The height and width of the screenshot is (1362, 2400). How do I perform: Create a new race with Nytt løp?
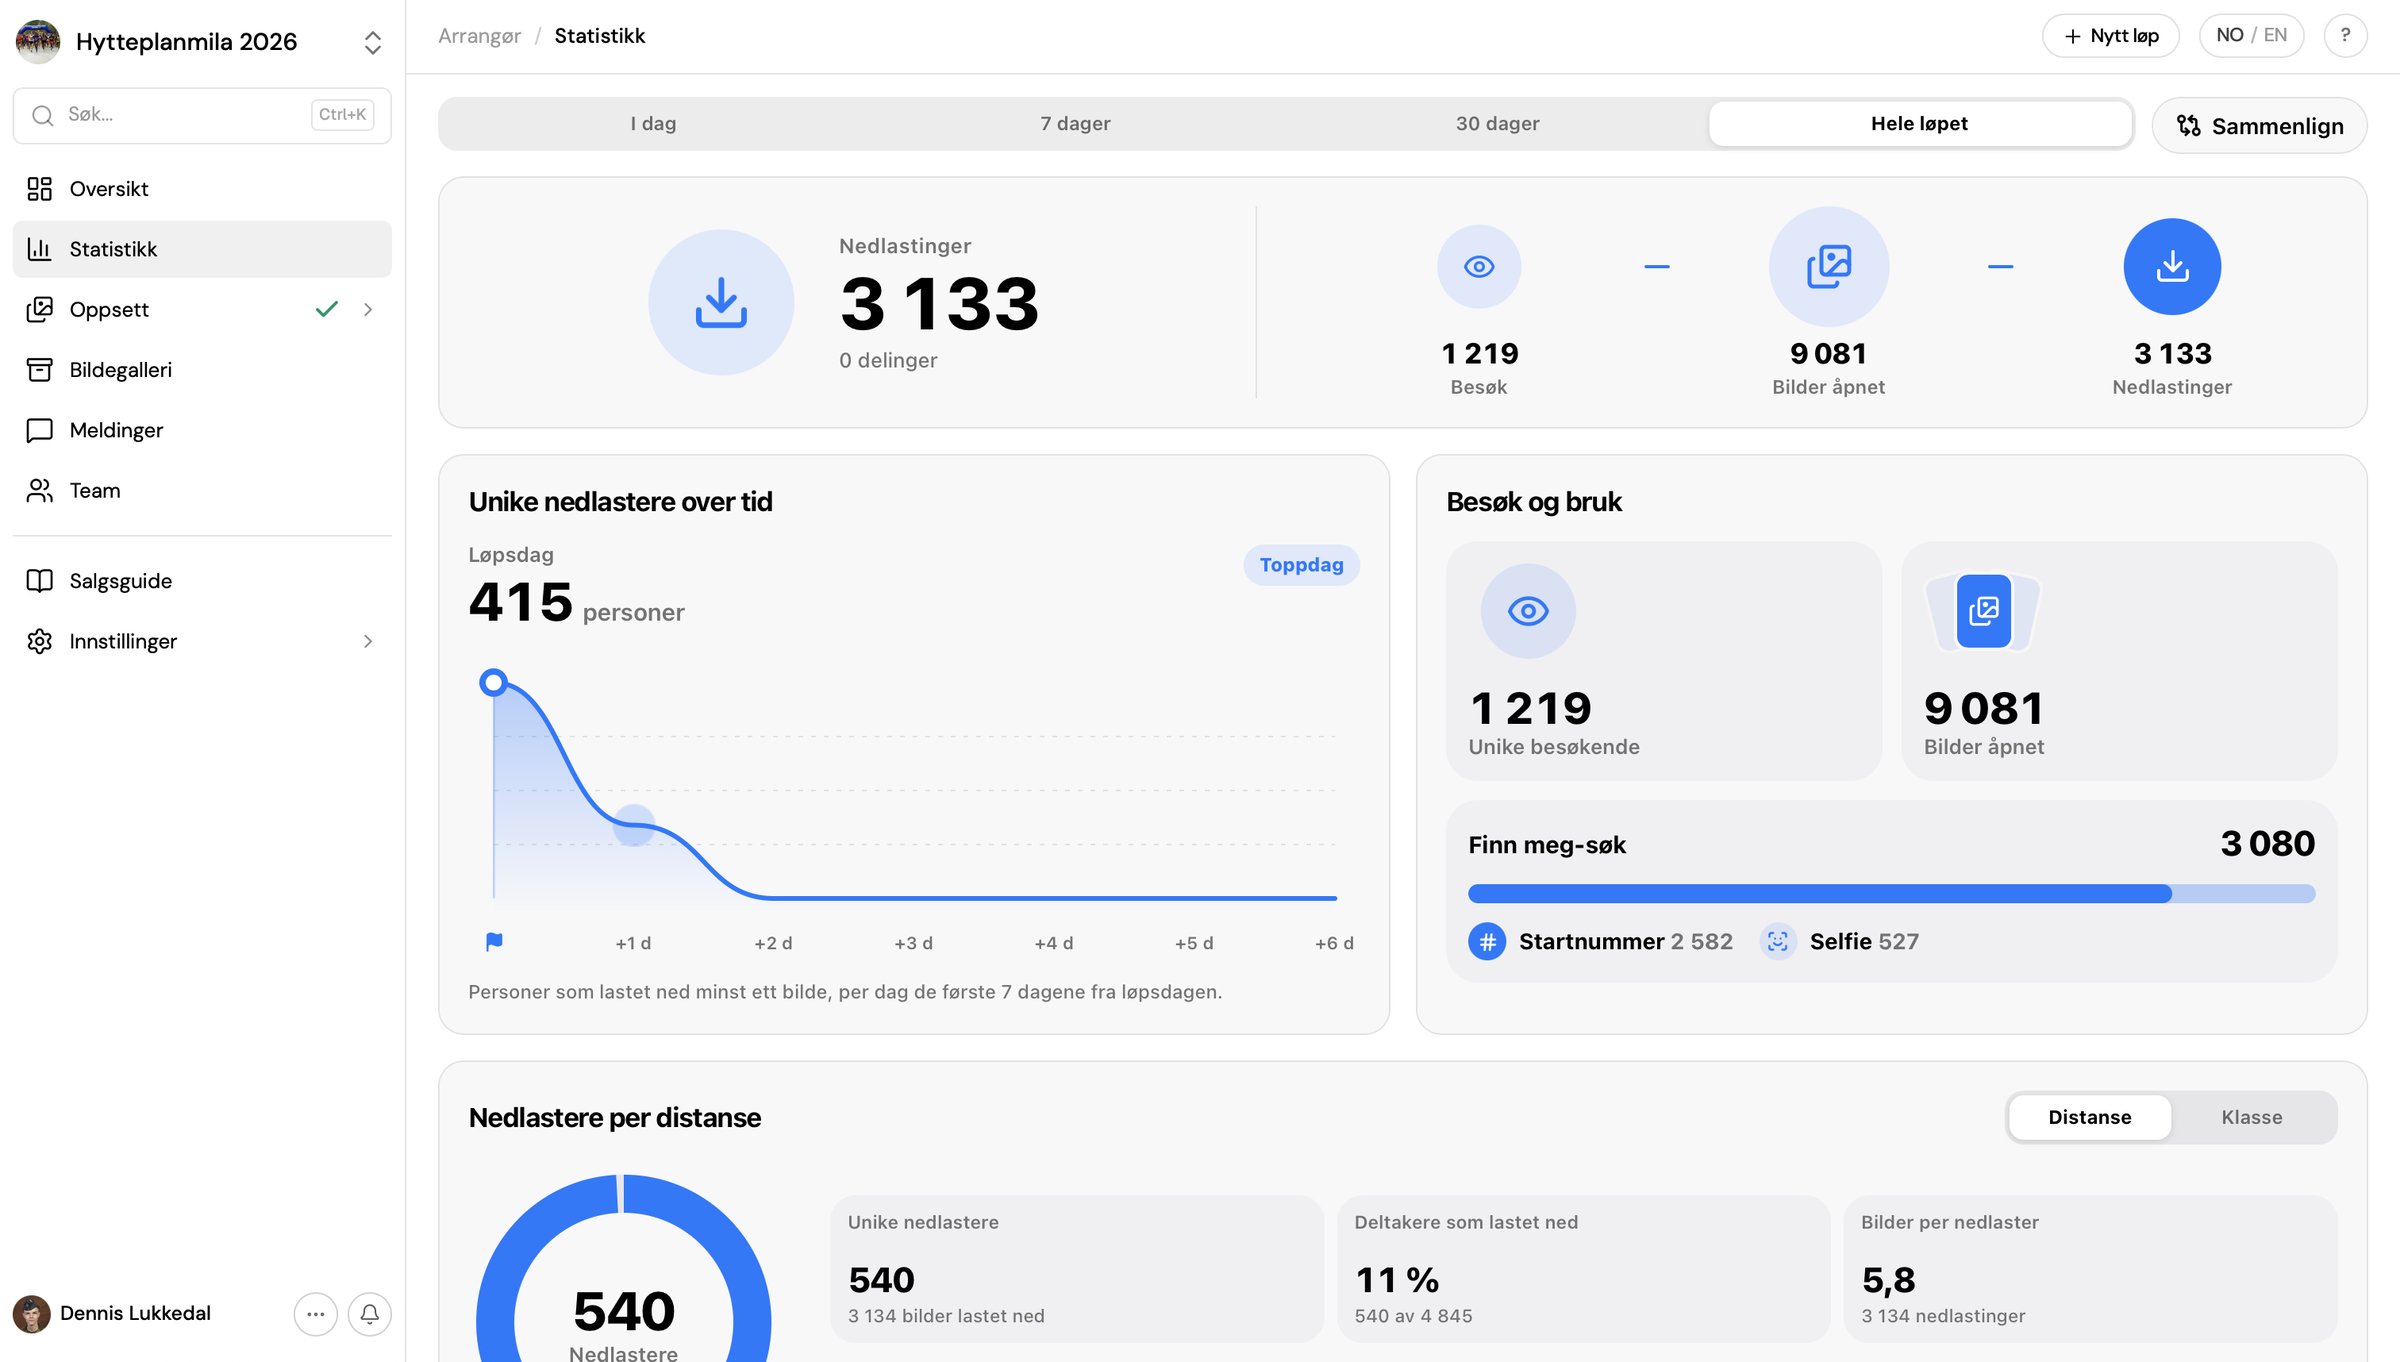click(x=2110, y=36)
